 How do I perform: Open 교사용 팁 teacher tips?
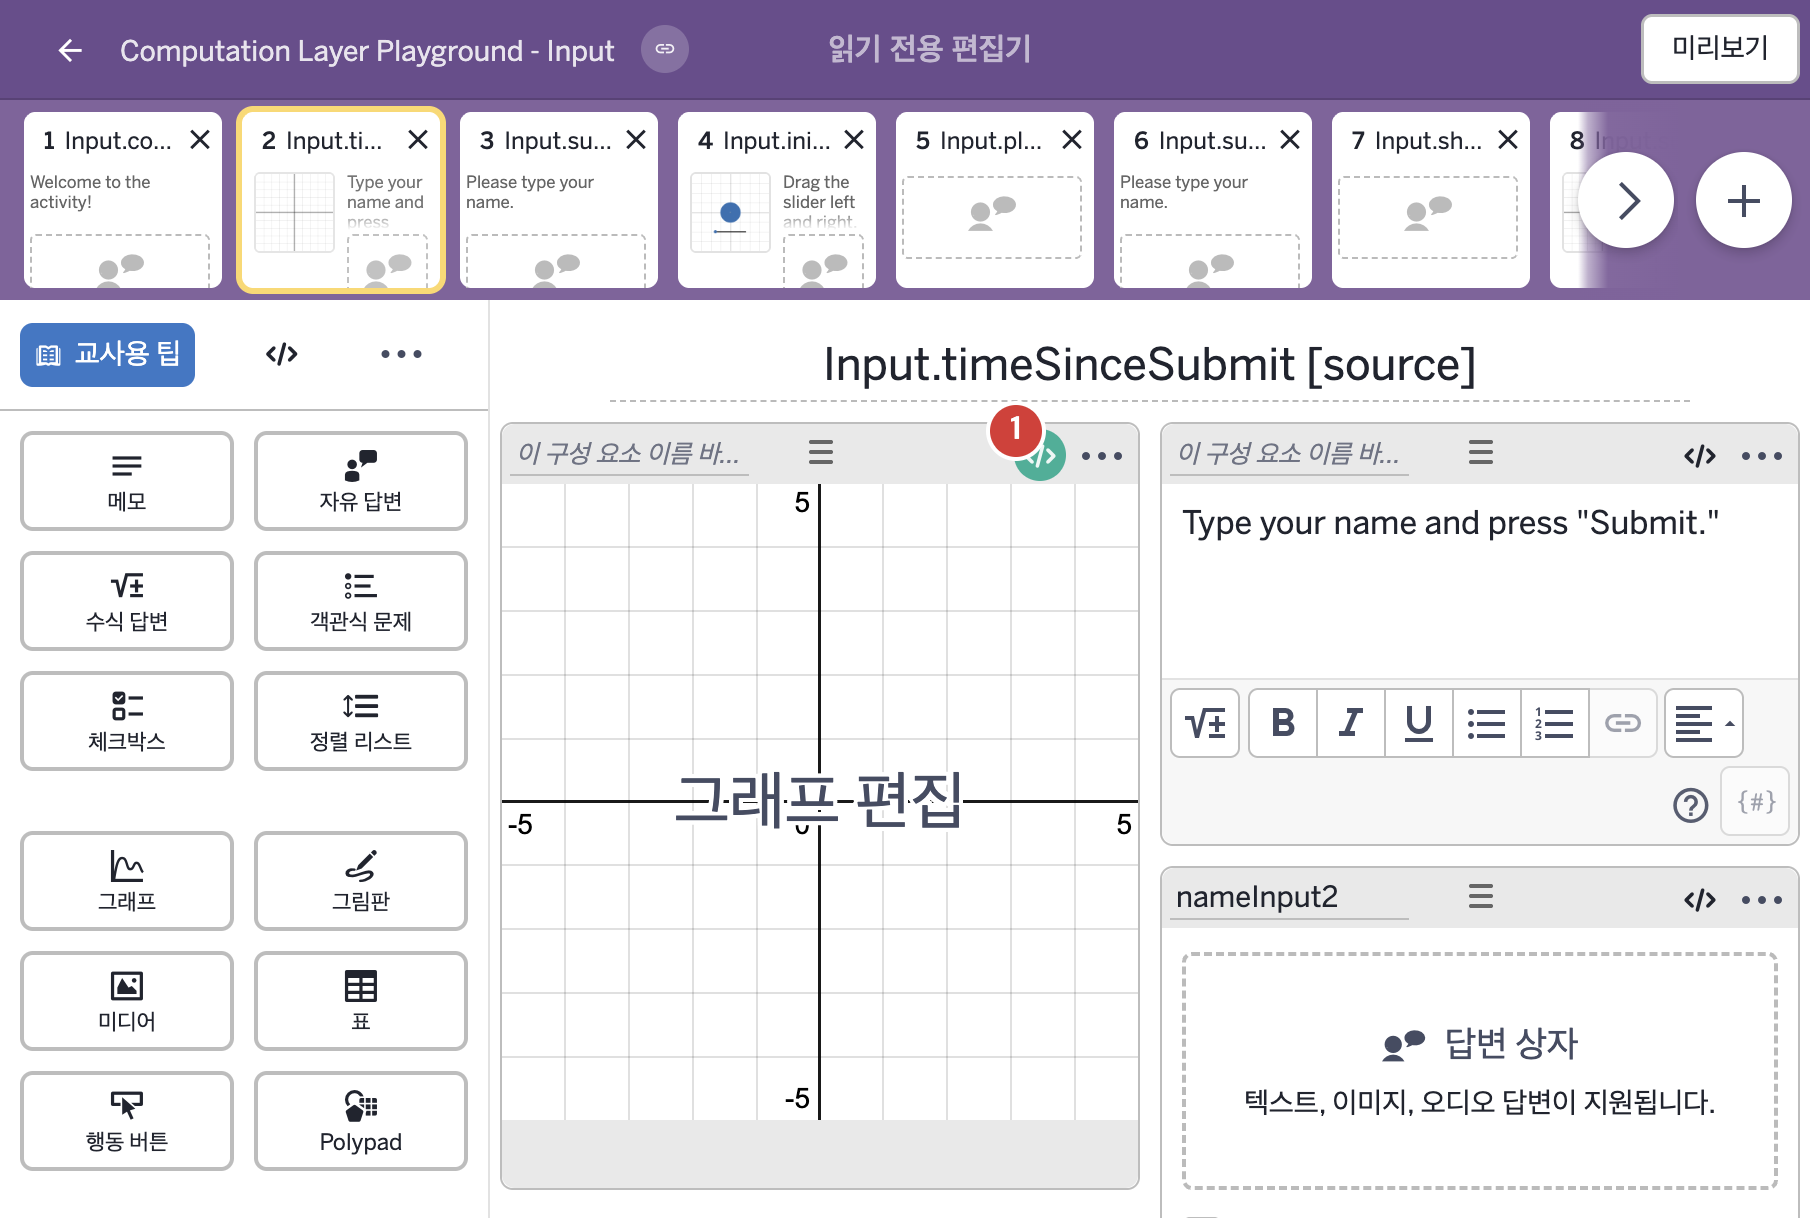(x=108, y=354)
